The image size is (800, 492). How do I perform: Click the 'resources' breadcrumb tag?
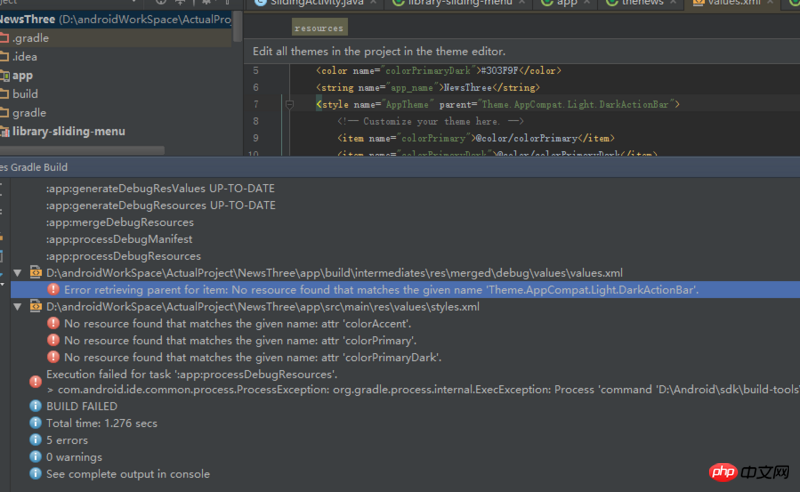318,28
